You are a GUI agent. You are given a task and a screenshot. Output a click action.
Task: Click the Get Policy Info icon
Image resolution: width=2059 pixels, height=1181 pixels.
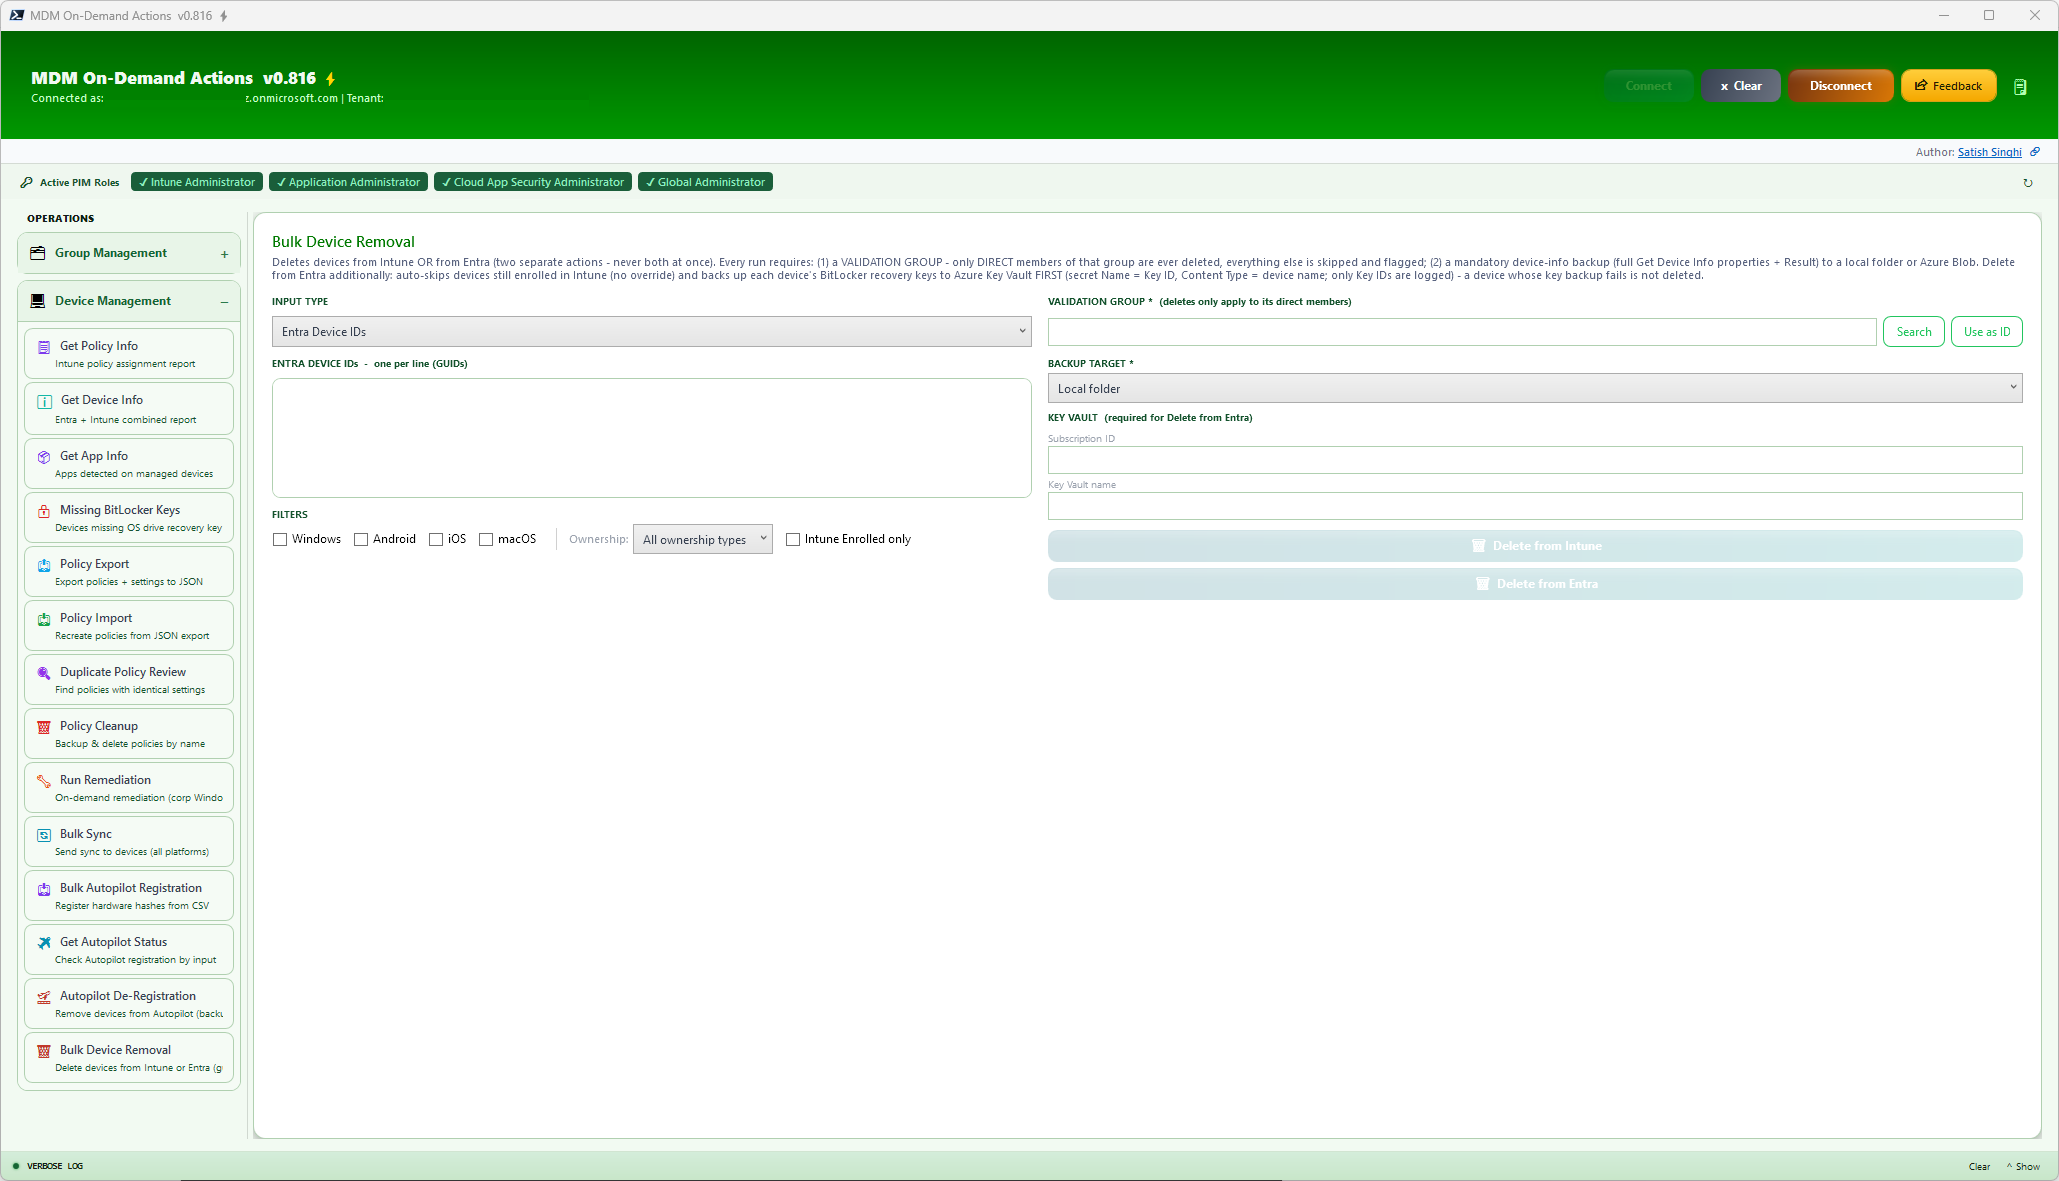(44, 347)
